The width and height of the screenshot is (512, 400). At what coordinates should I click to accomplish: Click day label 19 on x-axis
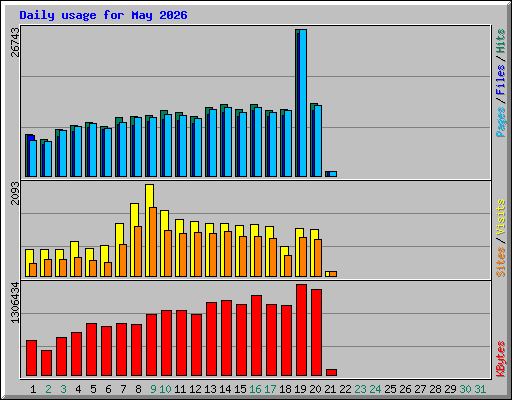pos(300,389)
